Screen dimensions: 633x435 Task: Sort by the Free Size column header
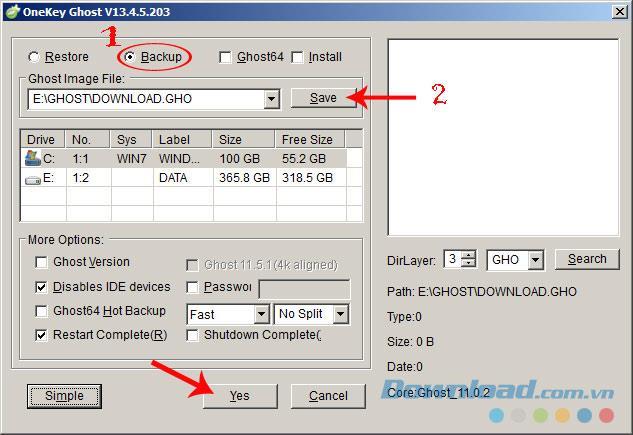tap(308, 140)
